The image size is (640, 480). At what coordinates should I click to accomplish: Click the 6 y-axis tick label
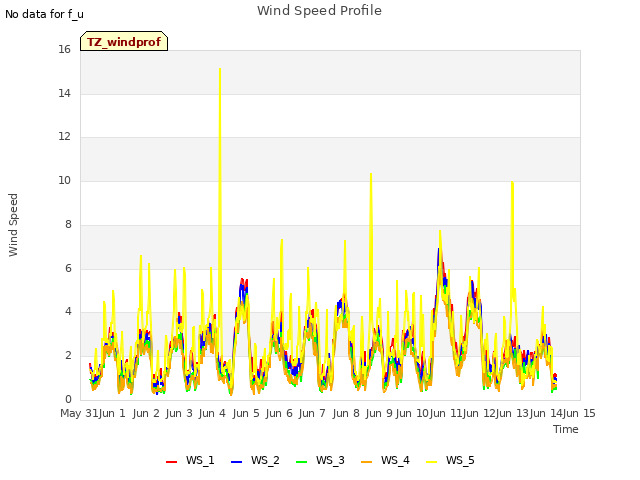pyautogui.click(x=68, y=268)
